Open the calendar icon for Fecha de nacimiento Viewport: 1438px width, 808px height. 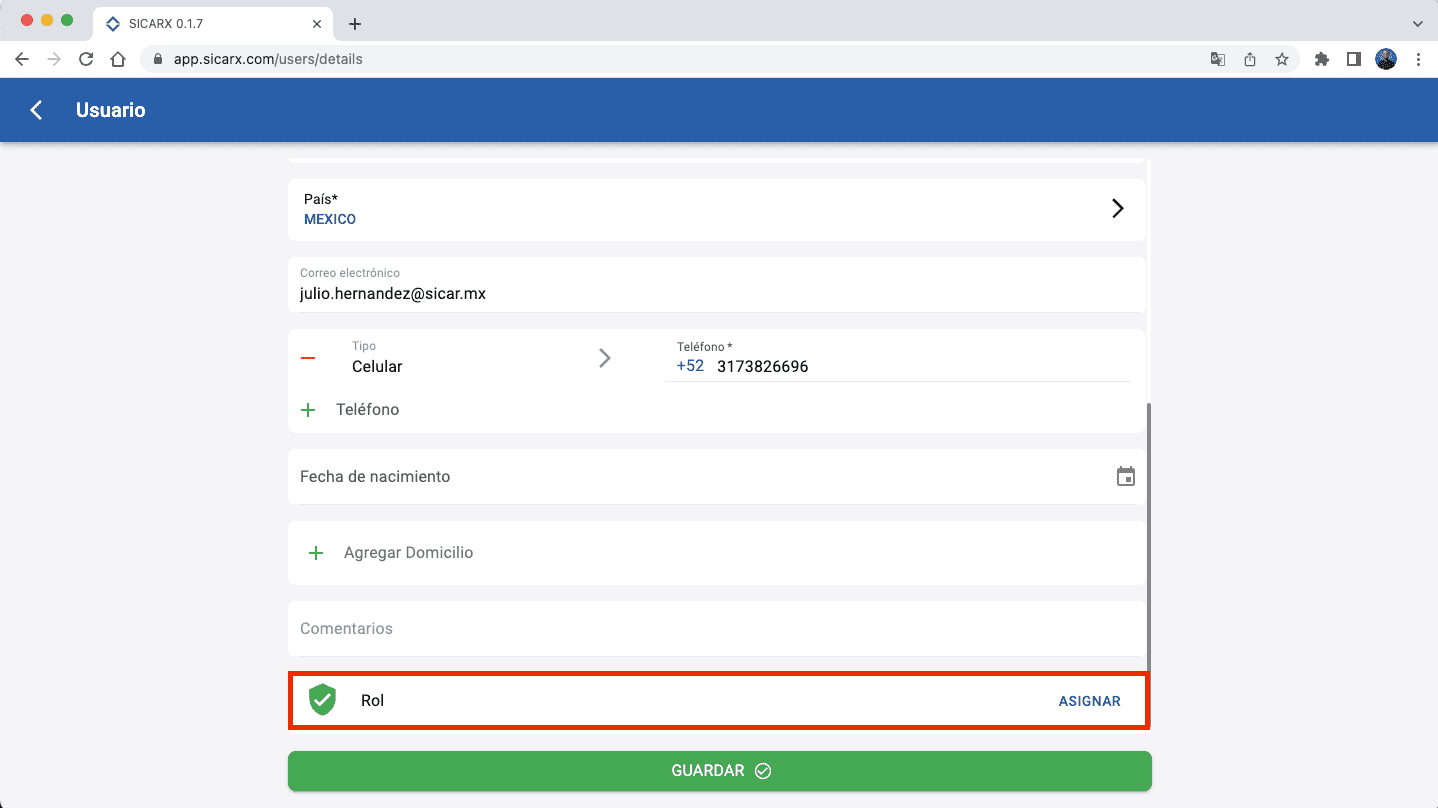[1126, 477]
